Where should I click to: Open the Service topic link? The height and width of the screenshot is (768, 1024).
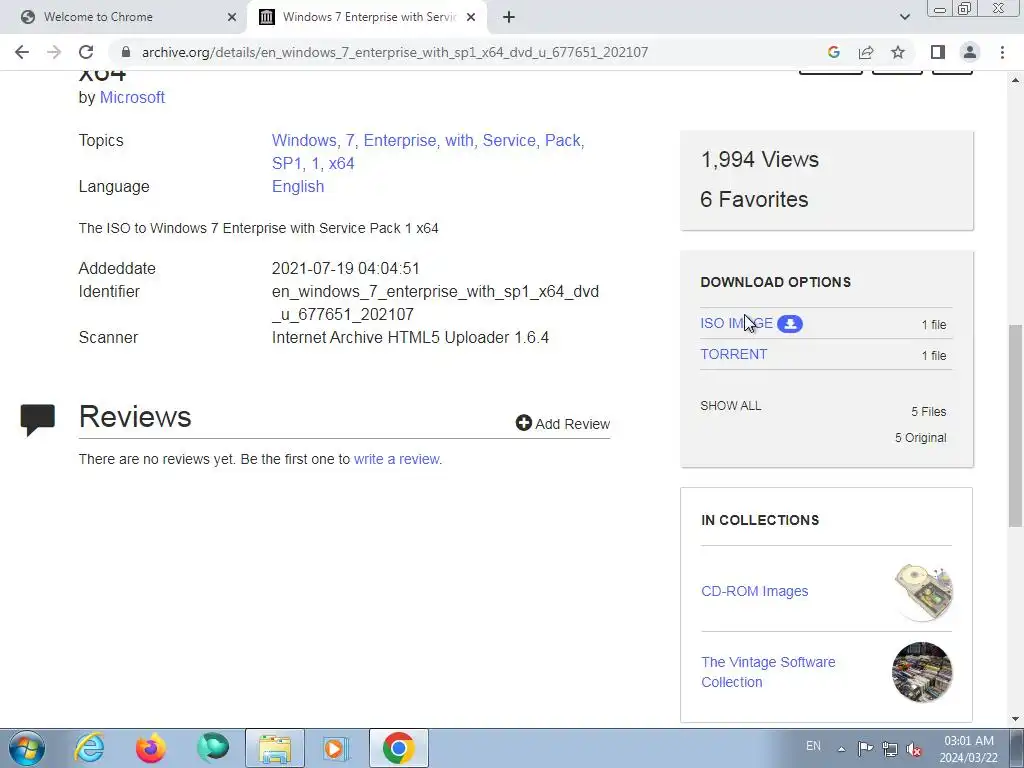coord(509,140)
